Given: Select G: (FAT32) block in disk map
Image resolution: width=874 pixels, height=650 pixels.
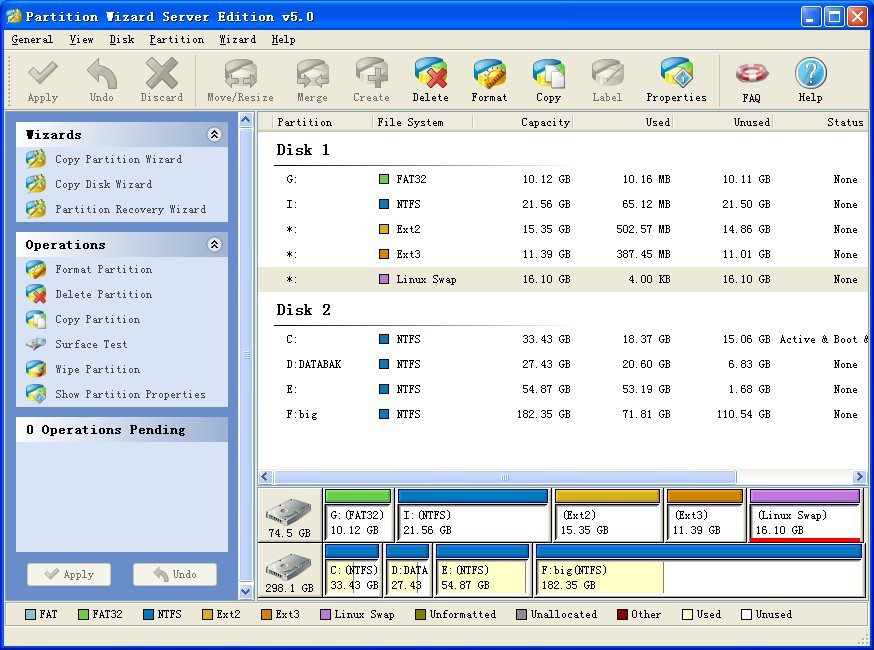Looking at the screenshot, I should (358, 515).
